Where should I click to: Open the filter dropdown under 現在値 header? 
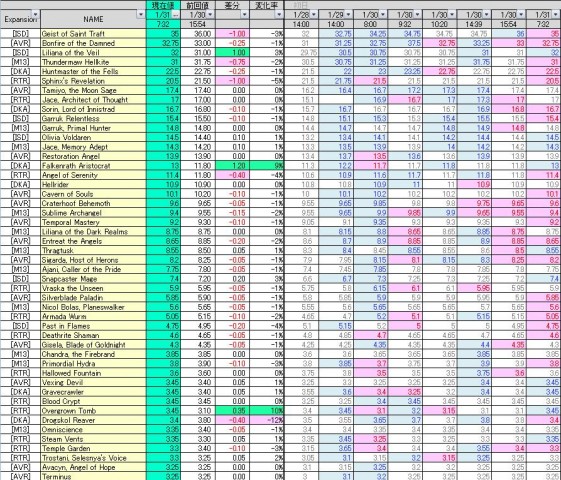coord(176,15)
